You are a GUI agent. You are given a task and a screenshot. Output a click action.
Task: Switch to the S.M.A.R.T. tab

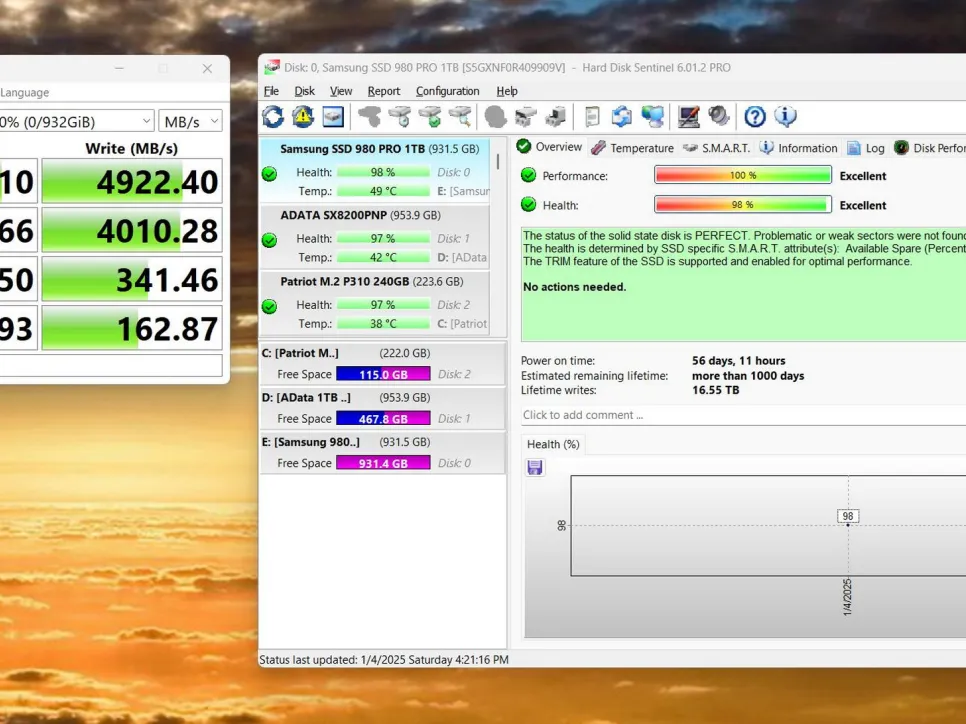point(716,148)
